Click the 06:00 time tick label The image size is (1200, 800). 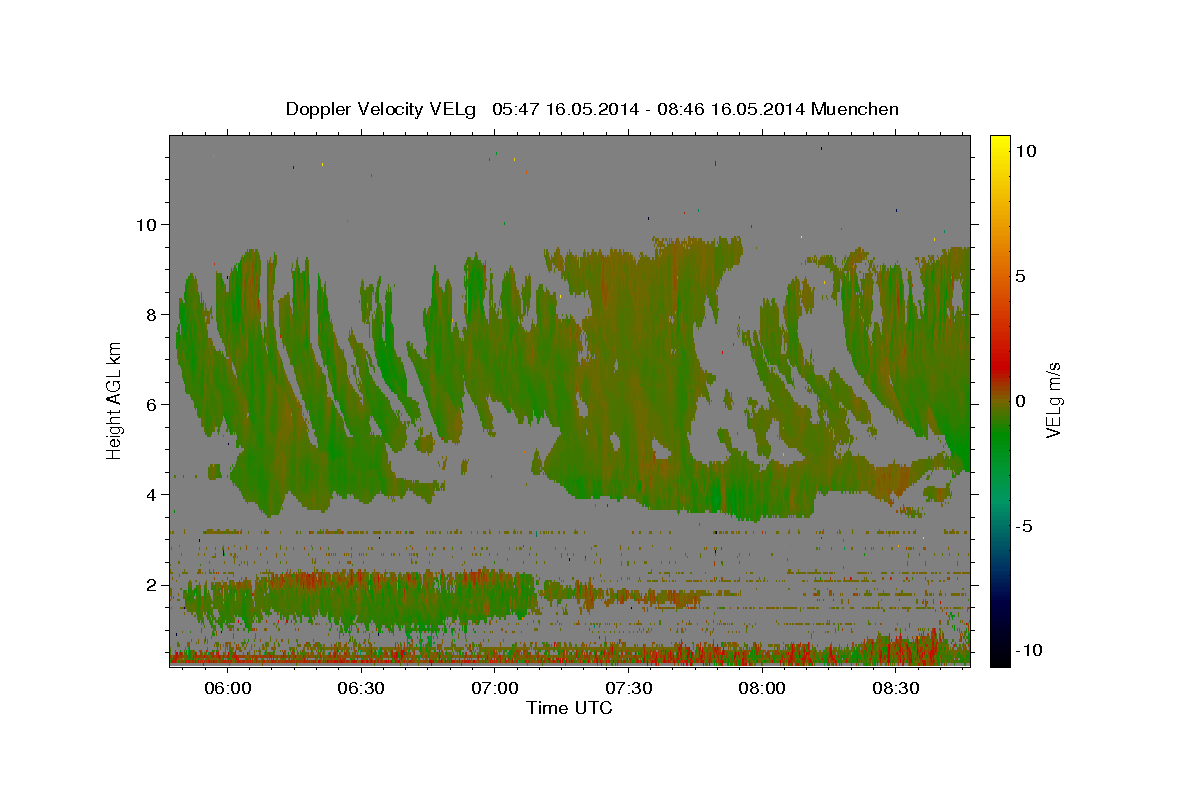227,689
